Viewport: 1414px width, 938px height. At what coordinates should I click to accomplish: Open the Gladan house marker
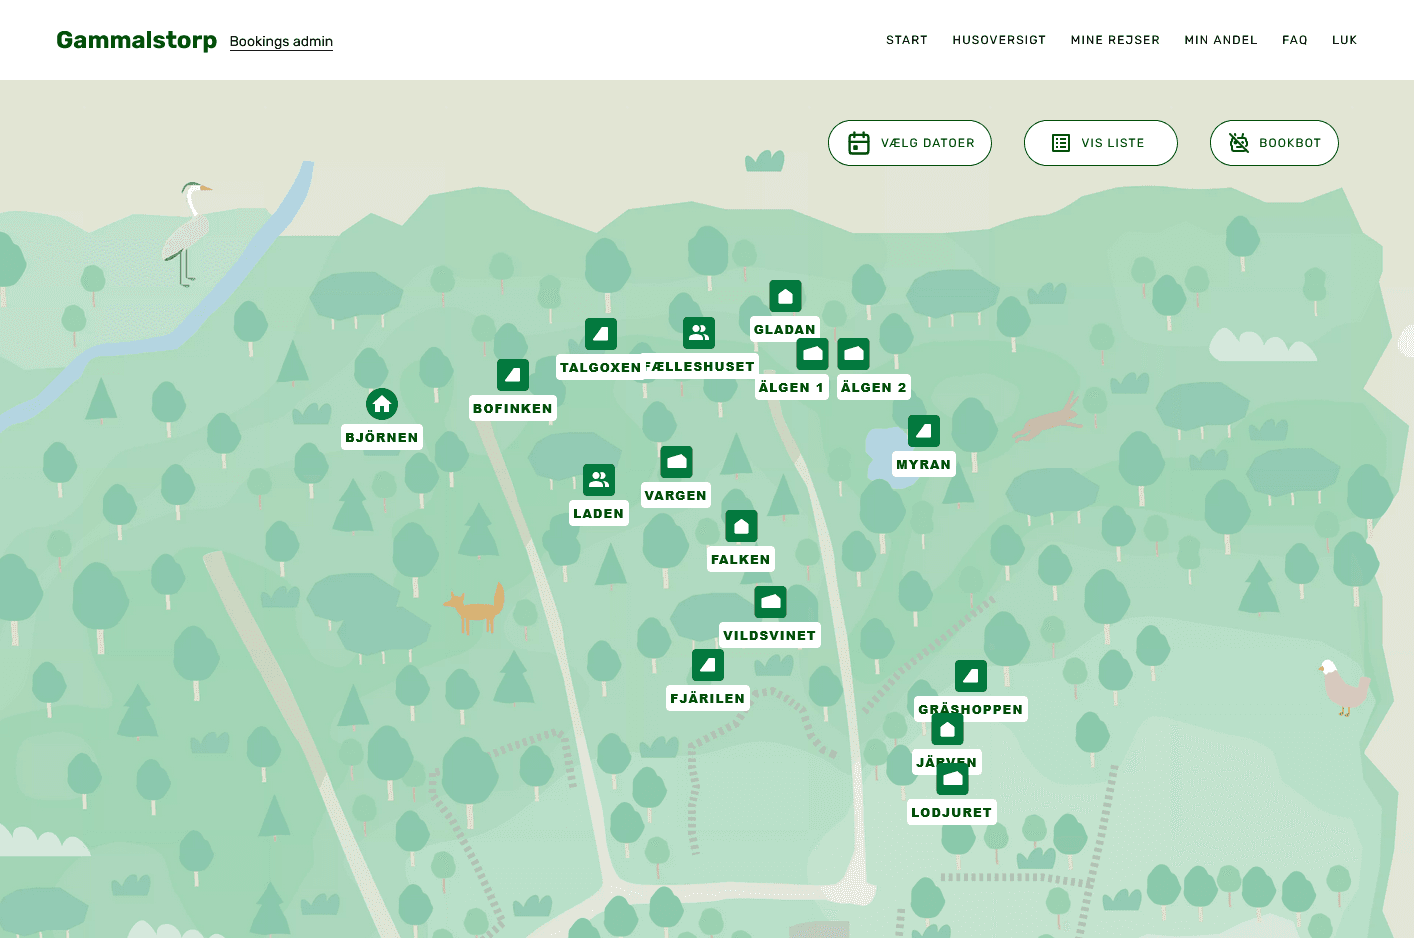tap(785, 295)
